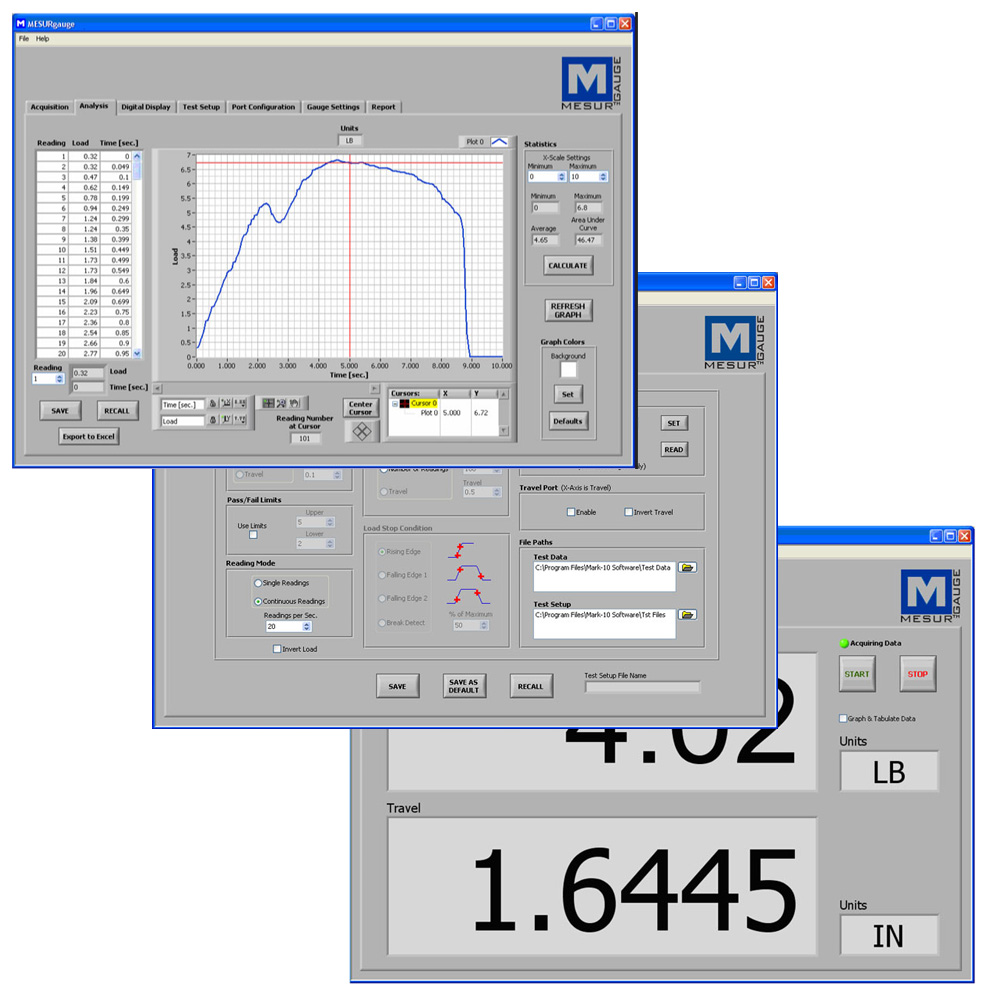Open the Help menu
The height and width of the screenshot is (1000, 1000).
click(x=42, y=39)
